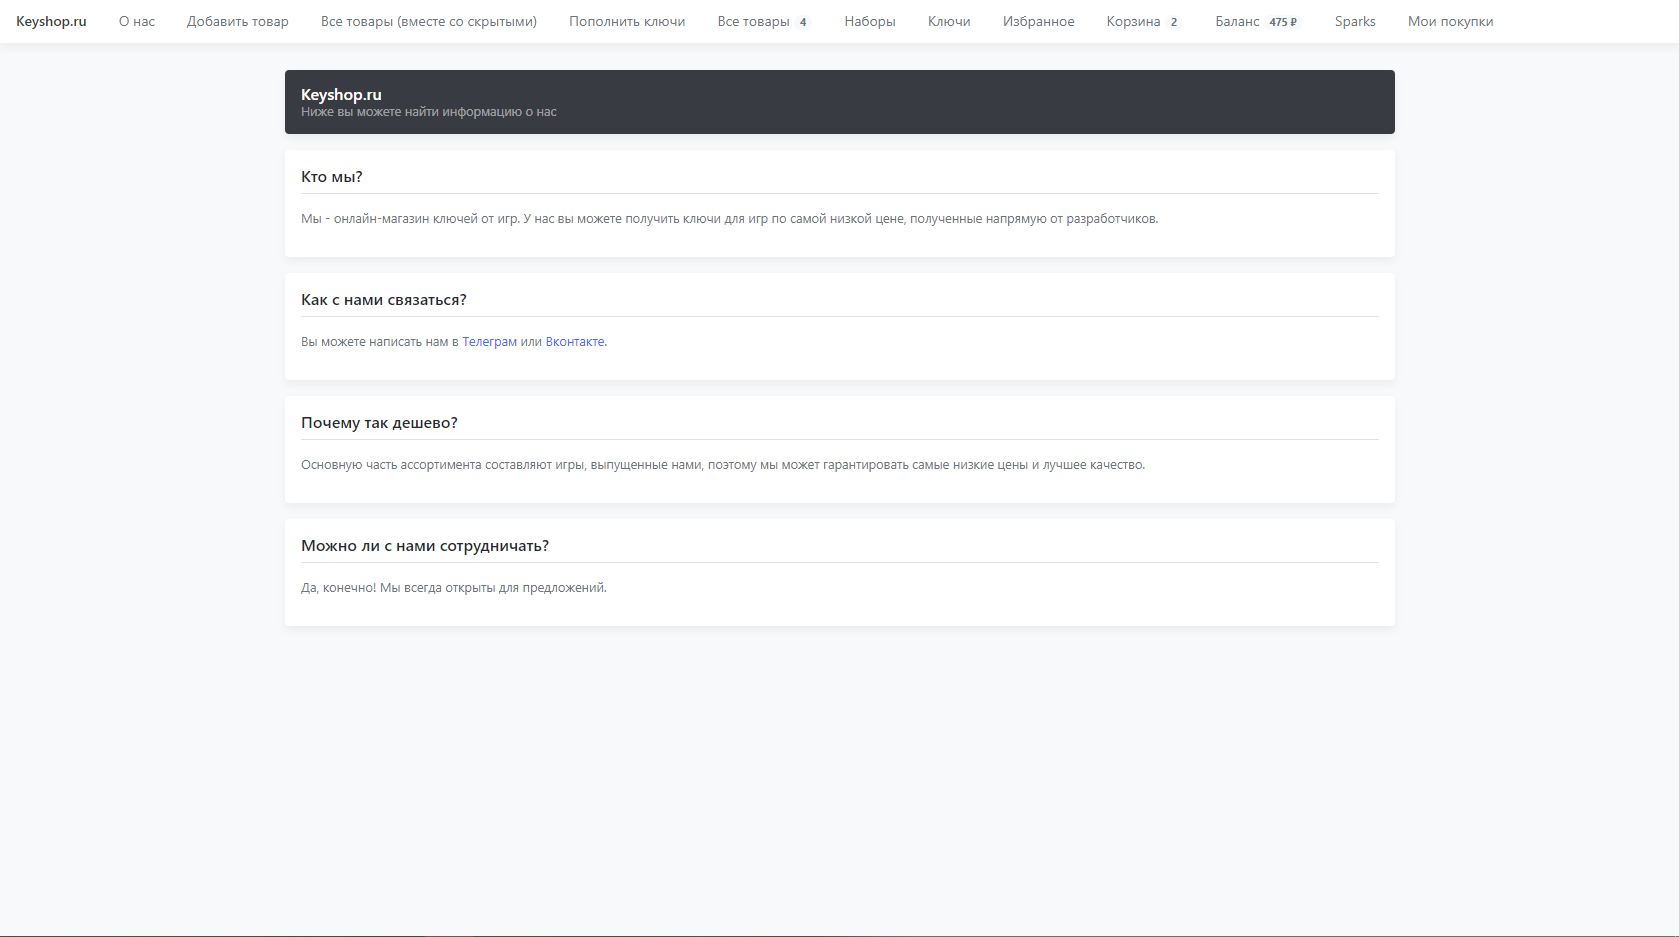Click the "Кто мы?" heading
Screen dimensions: 1679x937
332,177
